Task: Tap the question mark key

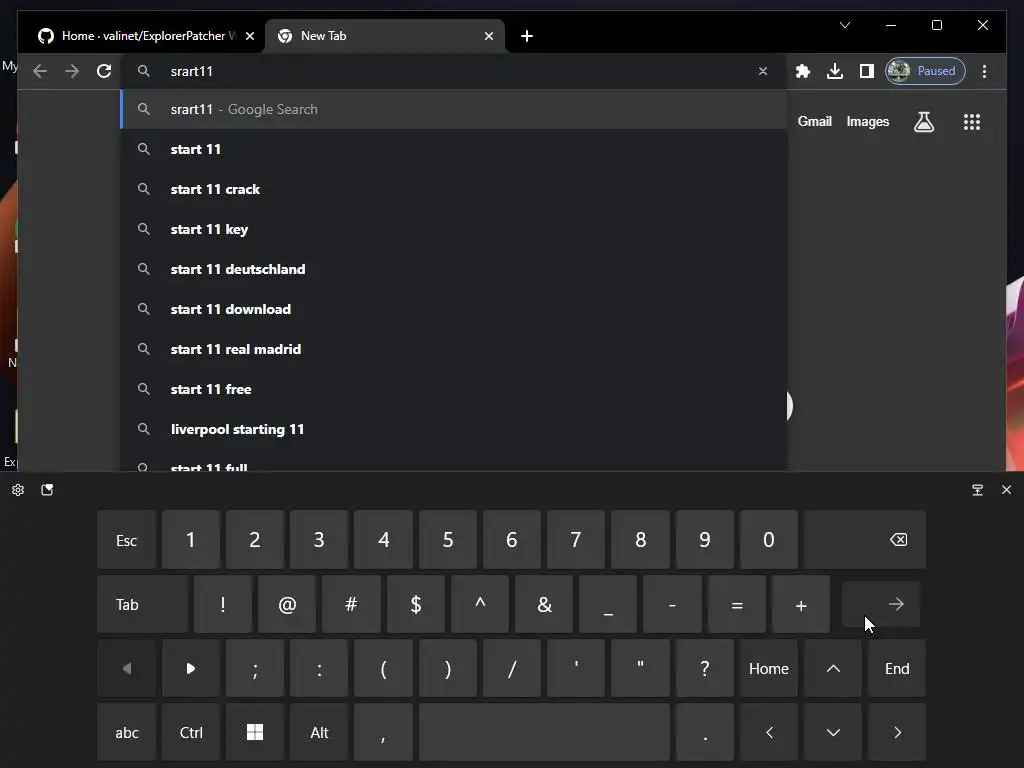Action: pyautogui.click(x=705, y=669)
